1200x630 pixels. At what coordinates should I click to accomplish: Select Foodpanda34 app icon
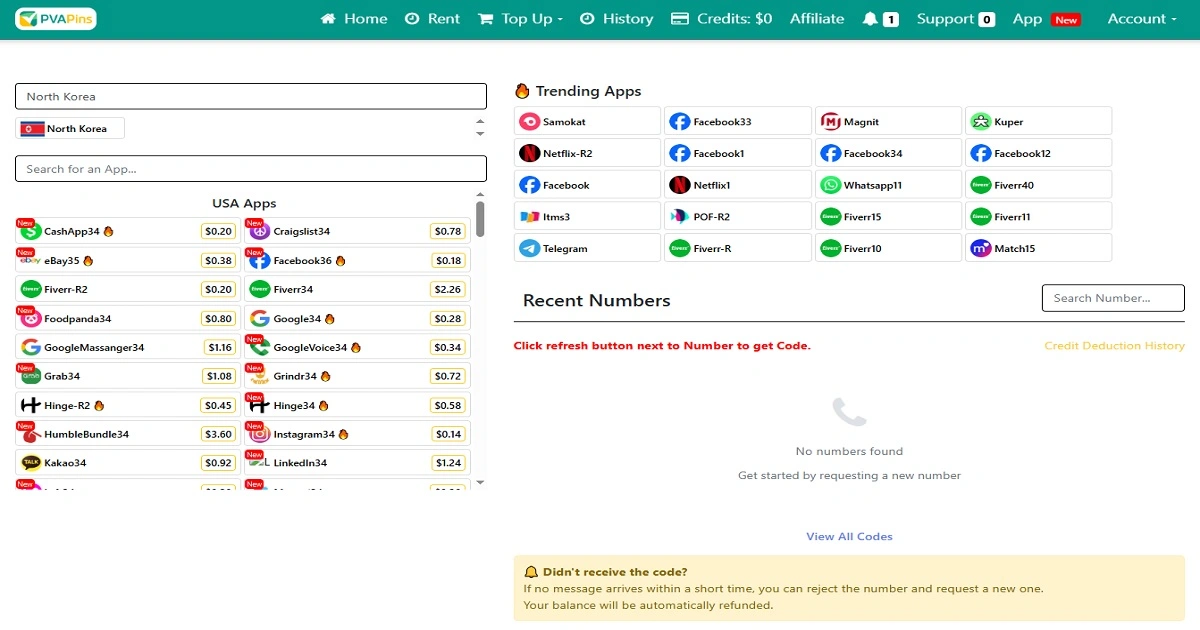click(30, 318)
